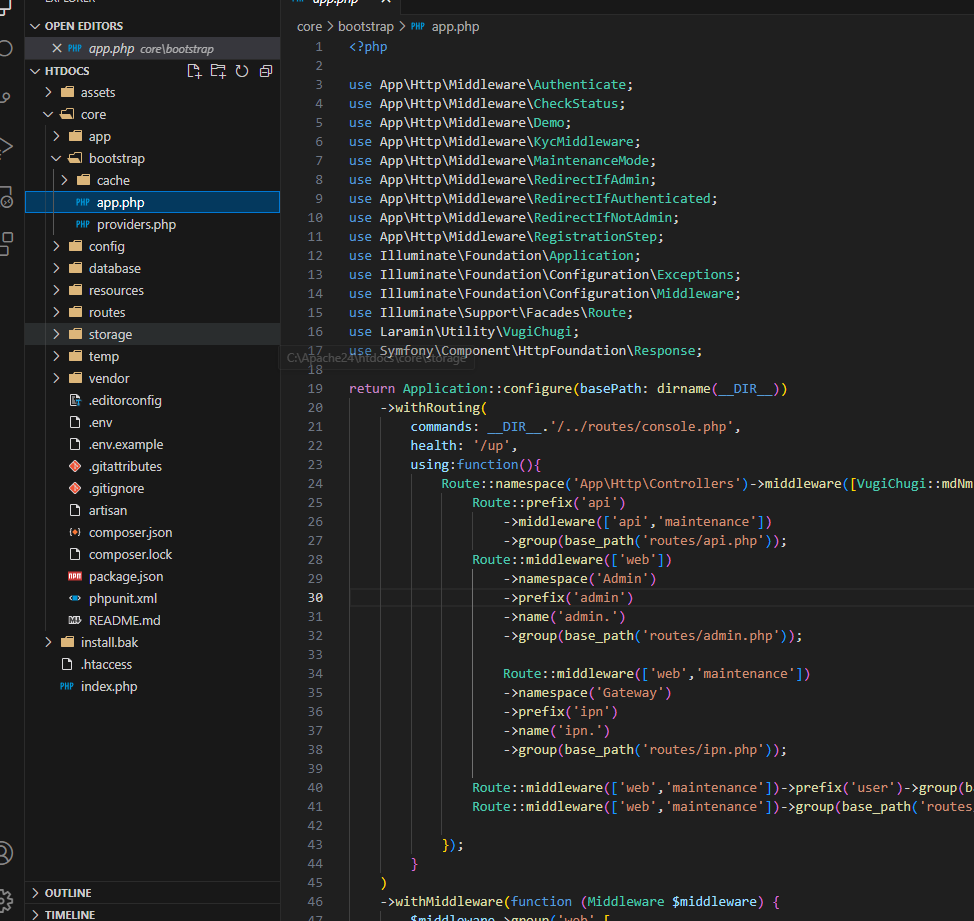Expand the cache folder chevron
The width and height of the screenshot is (974, 921).
[x=65, y=181]
